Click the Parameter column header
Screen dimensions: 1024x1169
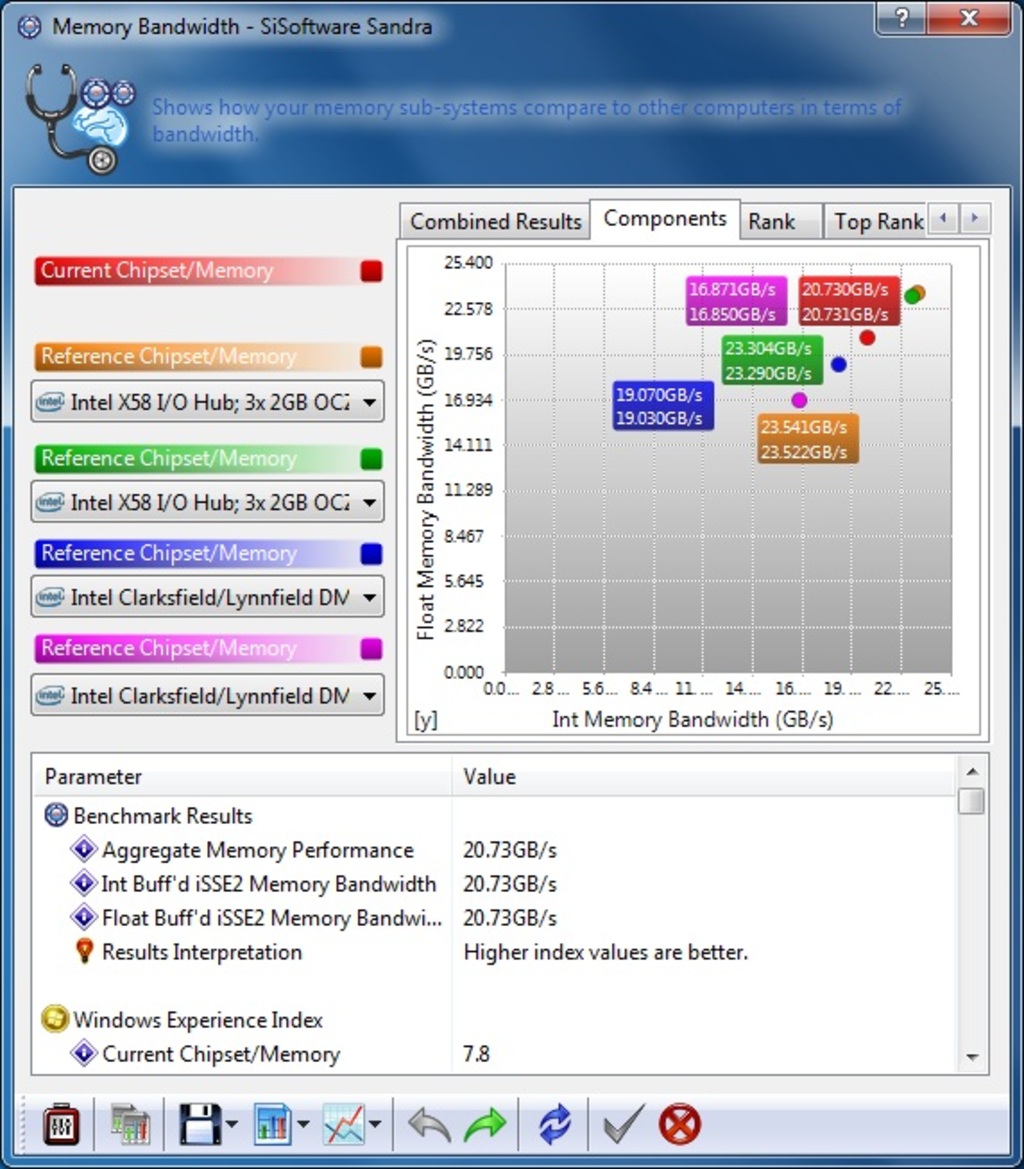point(243,776)
